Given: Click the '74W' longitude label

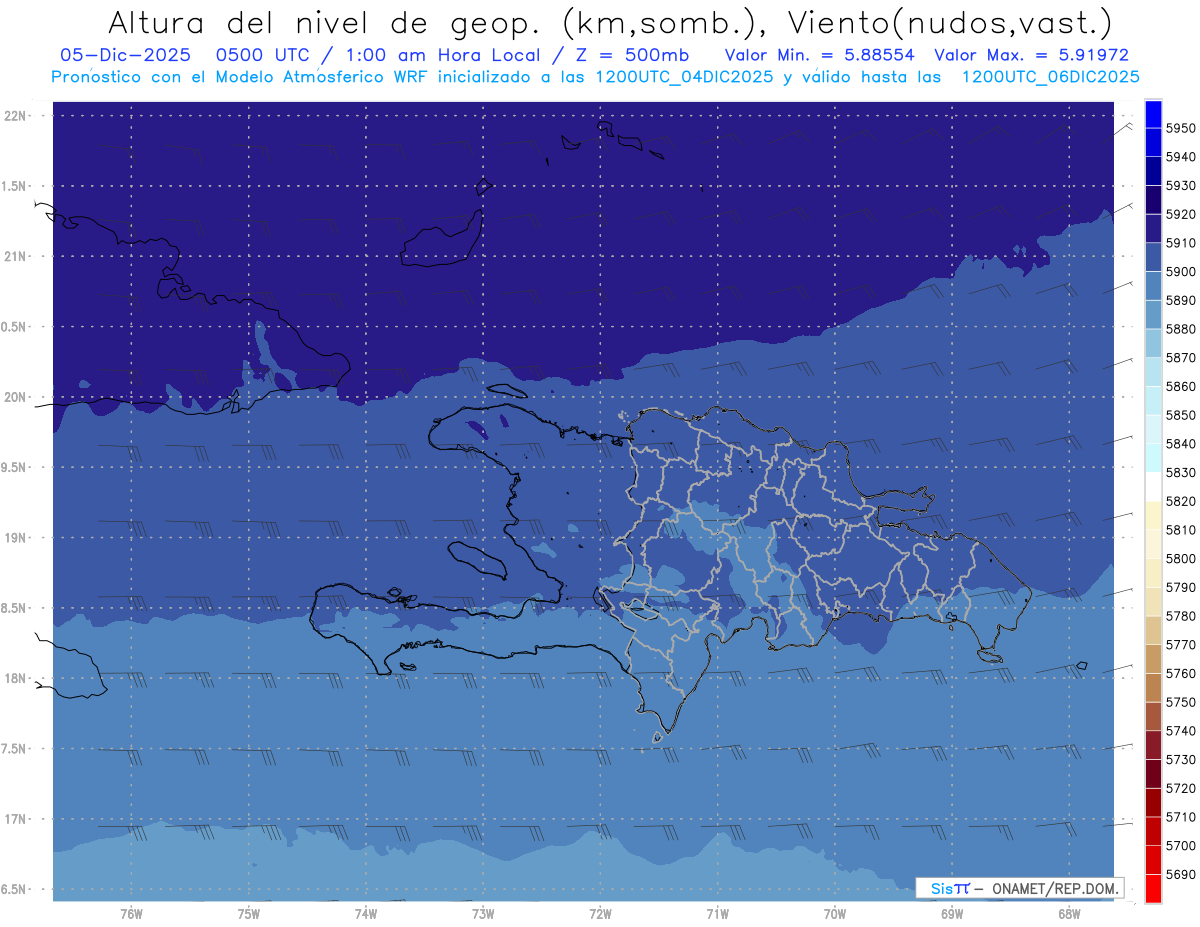Looking at the screenshot, I should click(366, 914).
